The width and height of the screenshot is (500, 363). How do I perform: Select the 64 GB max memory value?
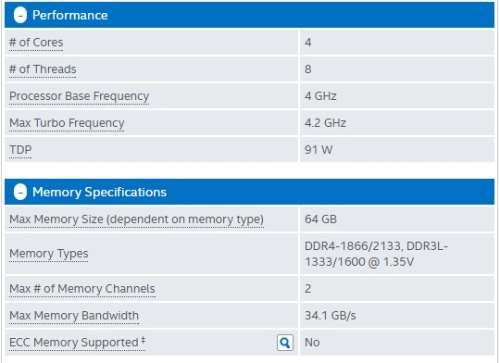[320, 219]
